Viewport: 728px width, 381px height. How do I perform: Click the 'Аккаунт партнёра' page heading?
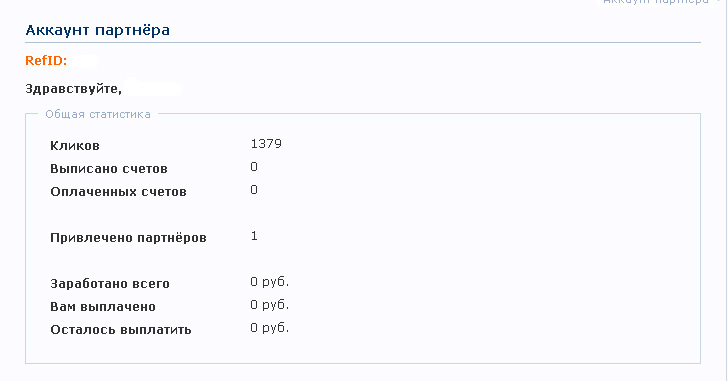(98, 30)
